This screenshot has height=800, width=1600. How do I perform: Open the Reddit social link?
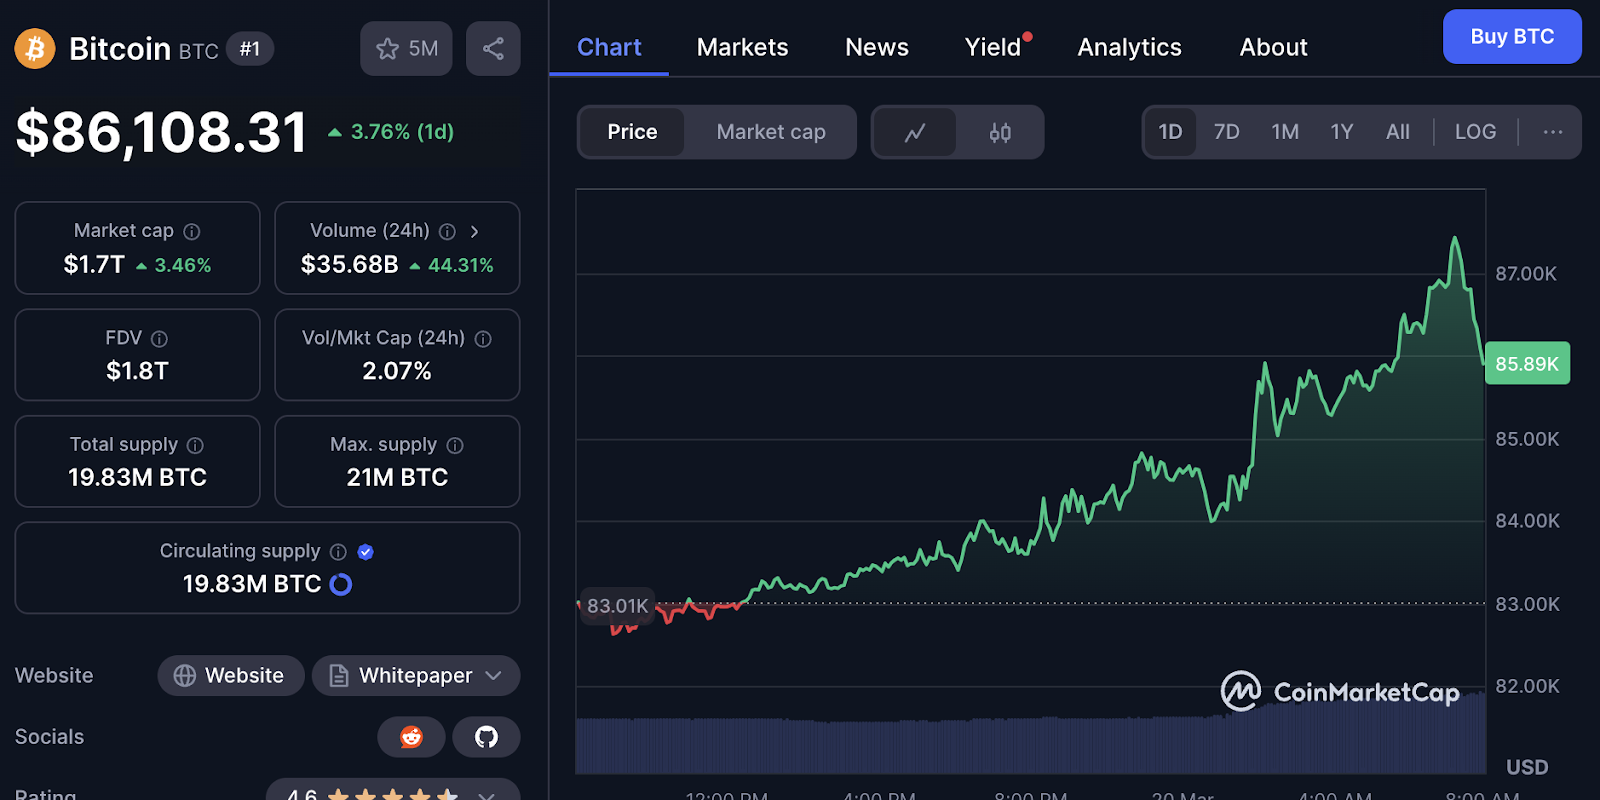tap(411, 737)
